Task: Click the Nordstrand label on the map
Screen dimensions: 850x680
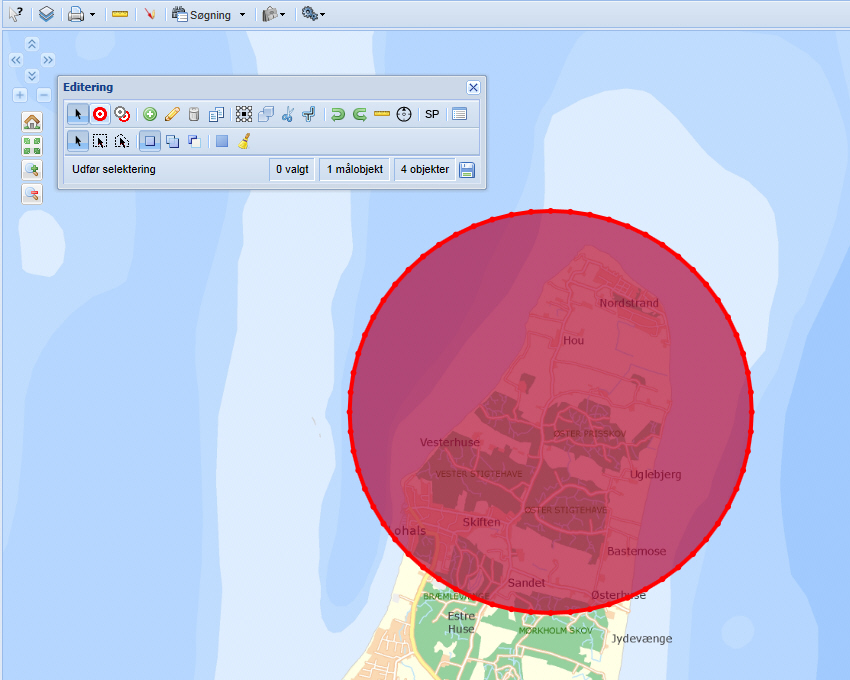Action: [x=629, y=303]
